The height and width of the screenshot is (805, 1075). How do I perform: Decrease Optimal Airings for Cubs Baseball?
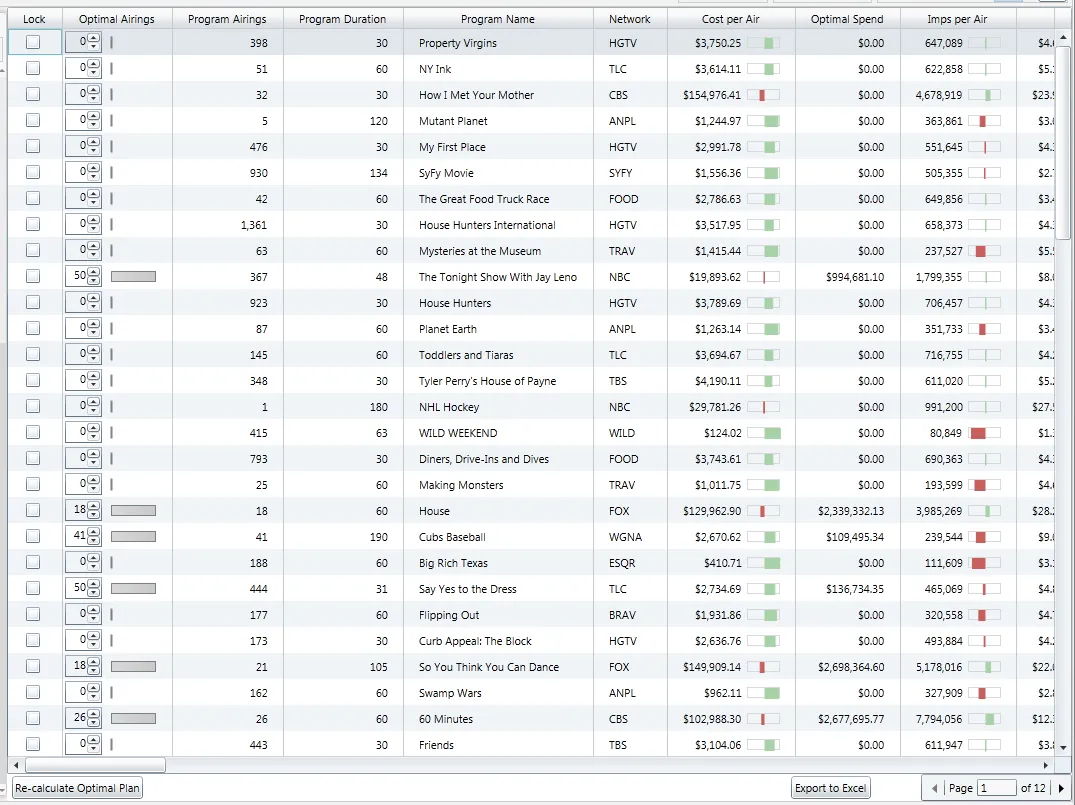(94, 540)
